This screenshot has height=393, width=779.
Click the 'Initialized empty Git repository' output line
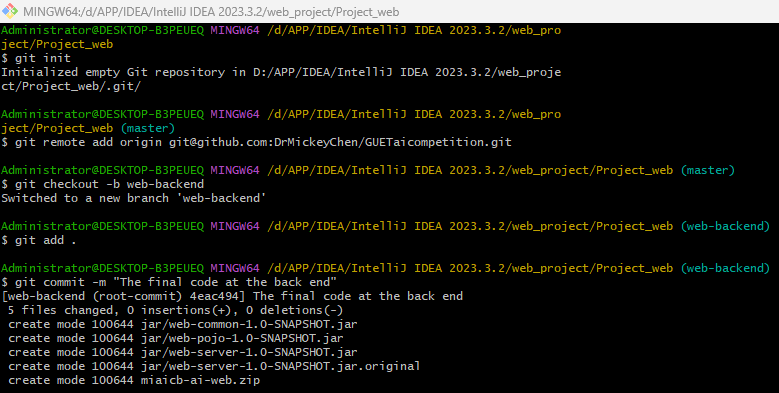pyautogui.click(x=281, y=72)
